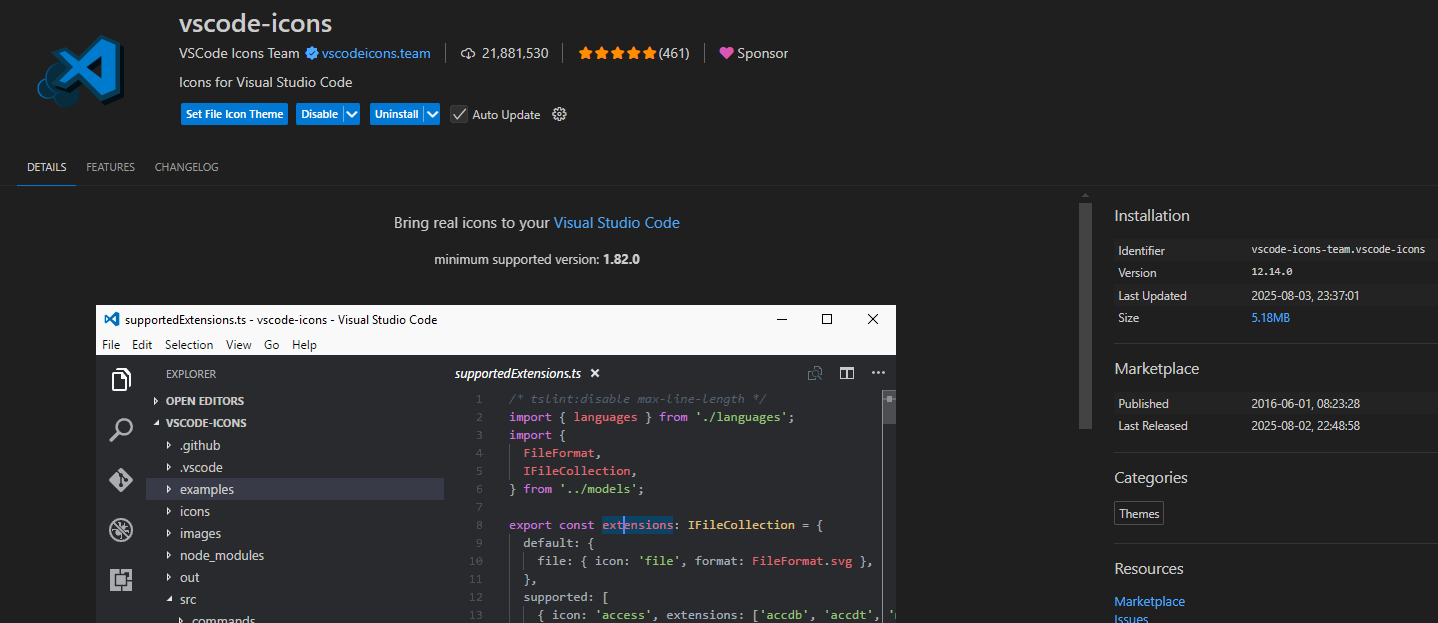Viewport: 1438px width, 623px height.
Task: Click Last Updated date 2025-08-03 value
Action: (1305, 296)
